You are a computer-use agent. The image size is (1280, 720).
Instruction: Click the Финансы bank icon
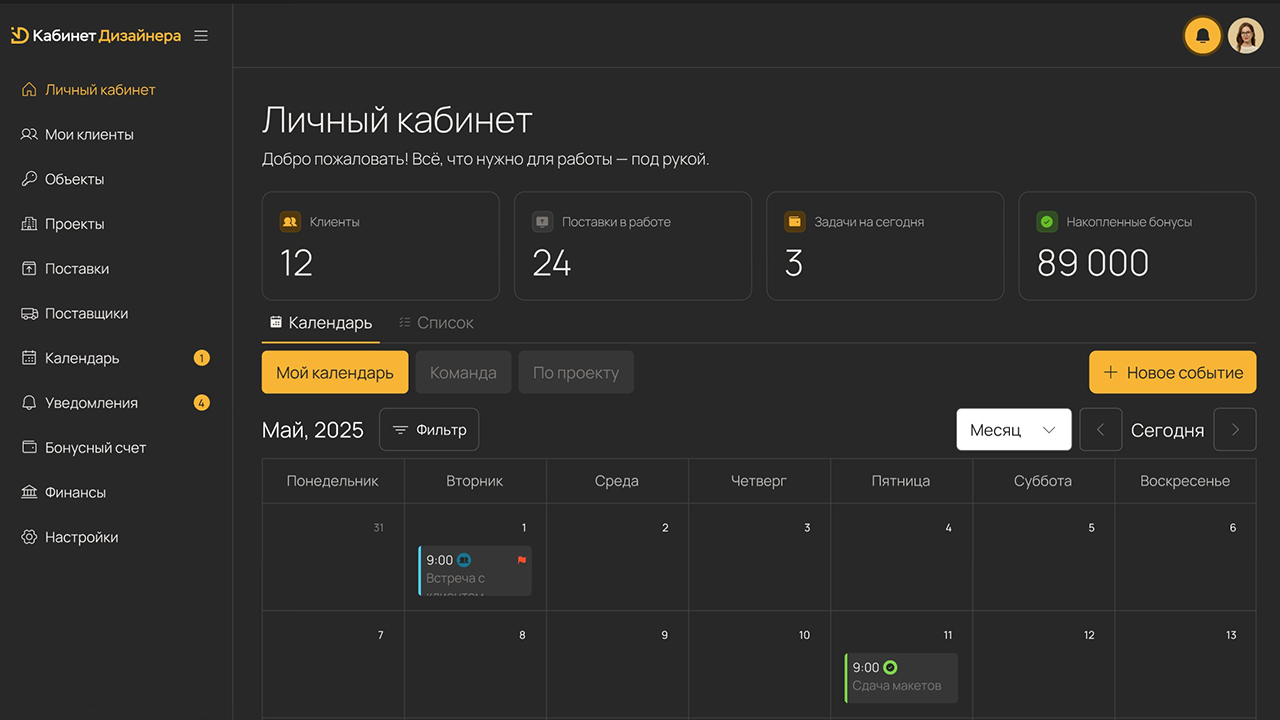coord(27,491)
